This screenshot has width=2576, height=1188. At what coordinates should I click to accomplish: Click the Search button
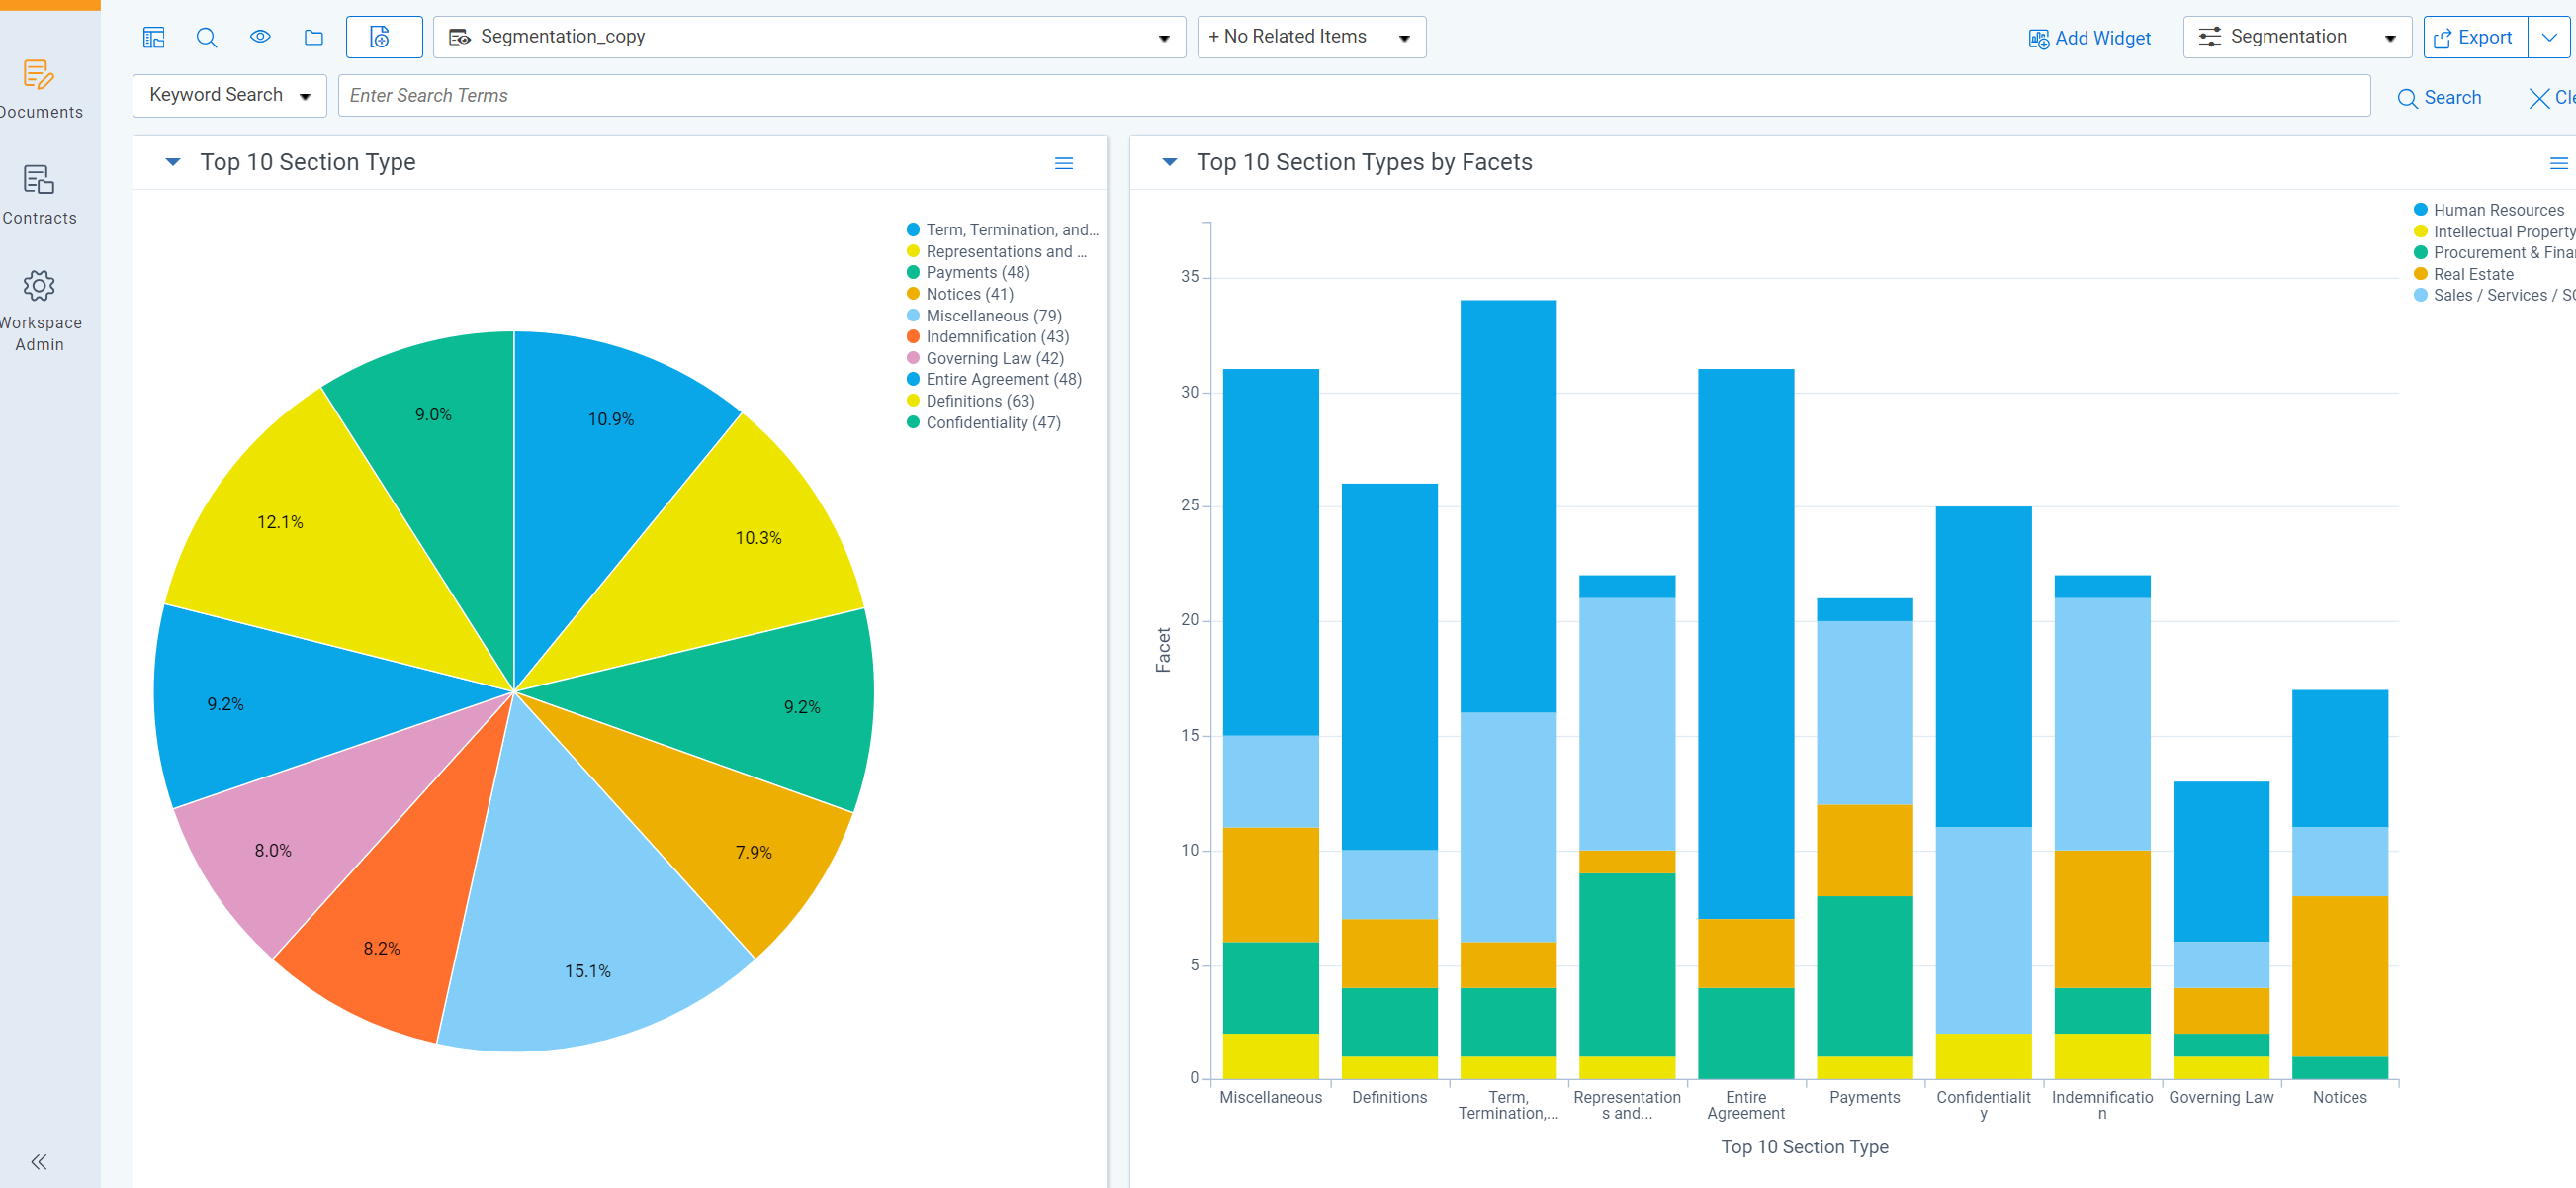coord(2439,97)
